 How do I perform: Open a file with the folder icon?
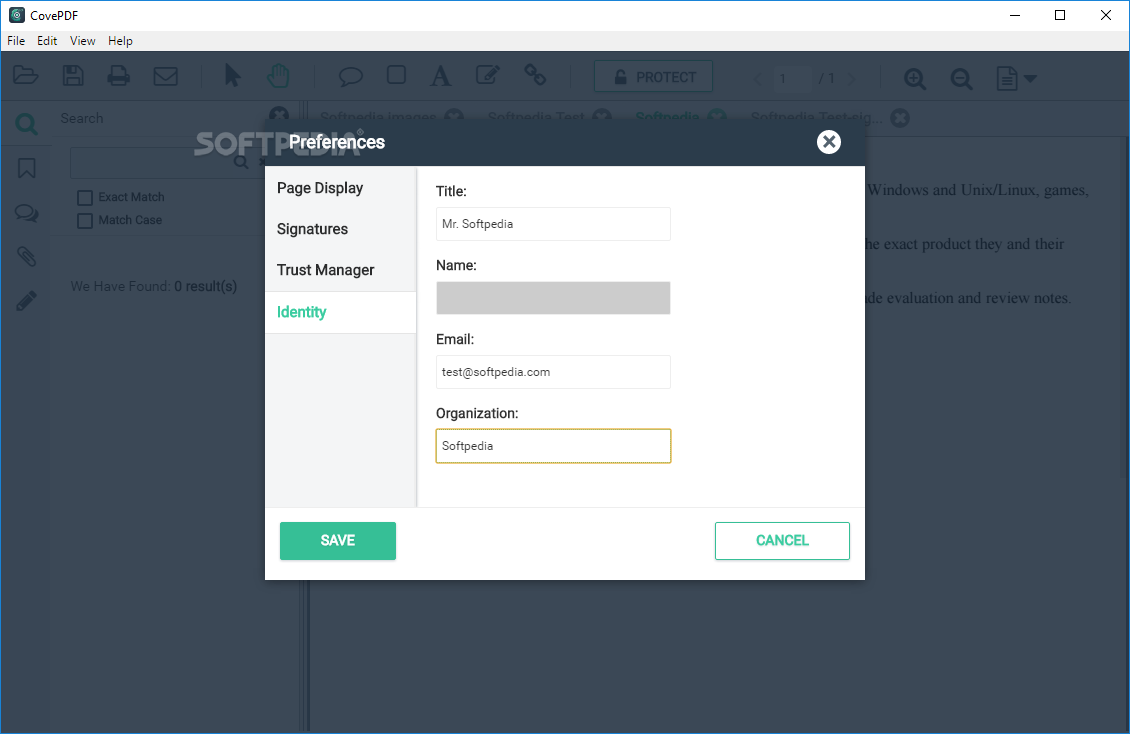coord(25,76)
